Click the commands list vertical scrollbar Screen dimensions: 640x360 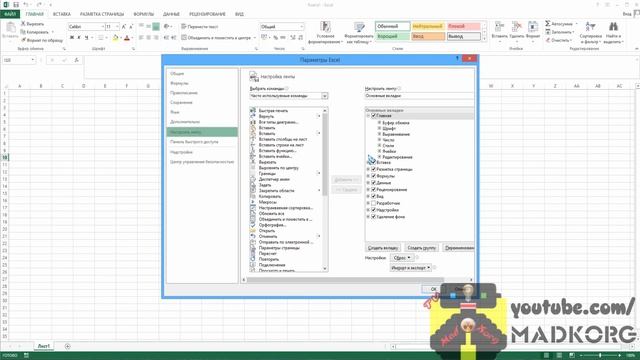coord(325,190)
